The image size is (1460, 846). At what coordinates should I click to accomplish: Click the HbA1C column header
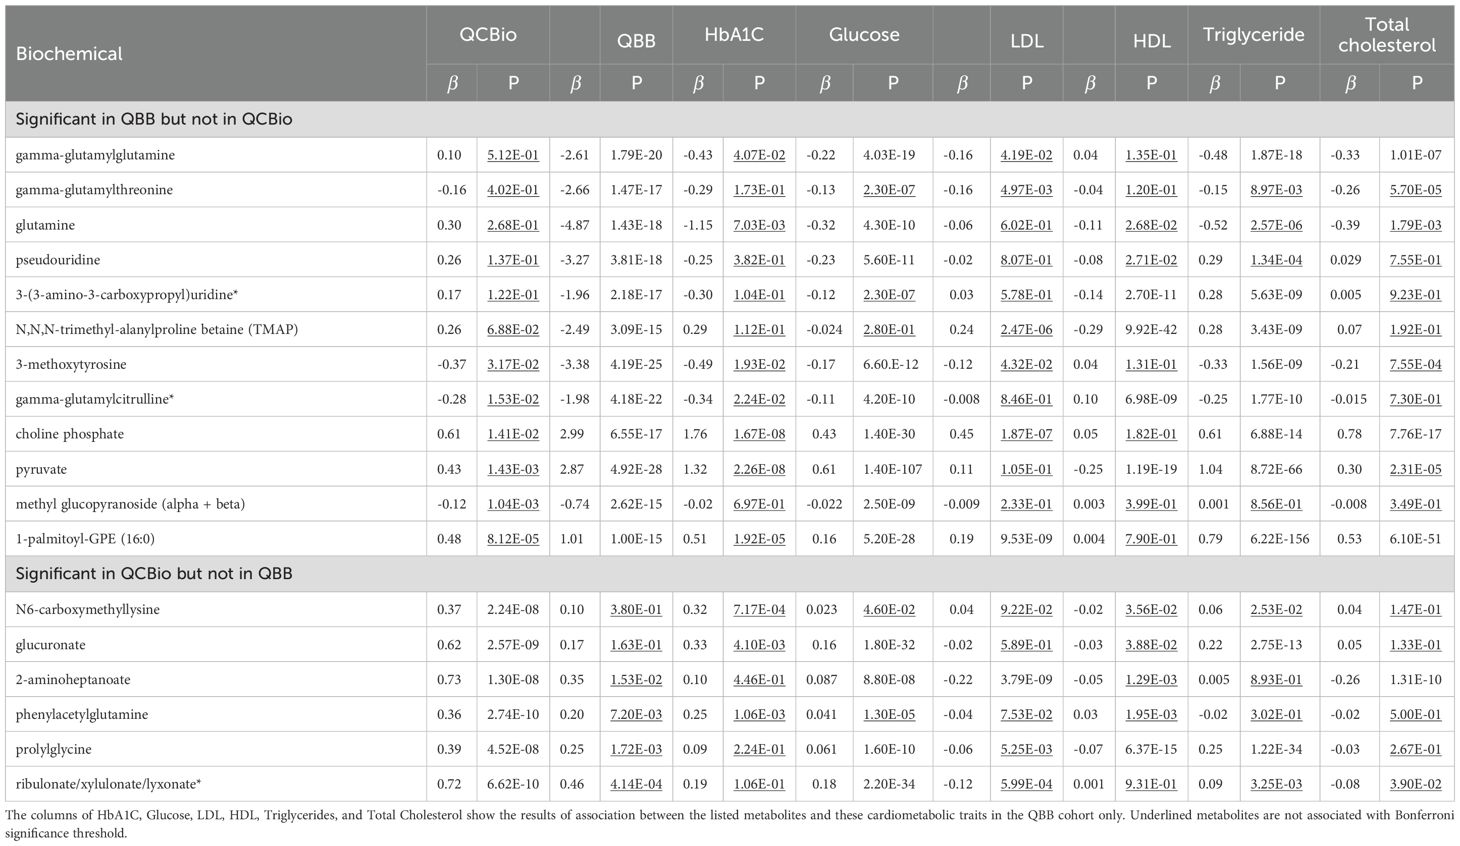(733, 34)
